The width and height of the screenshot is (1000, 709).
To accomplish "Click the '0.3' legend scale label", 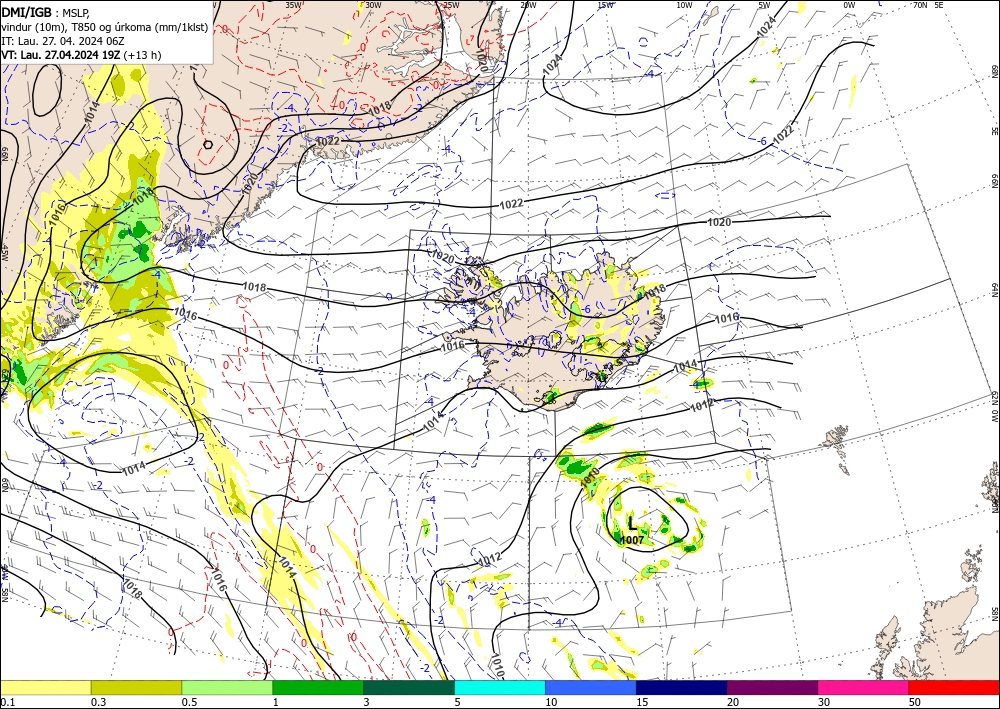I will pos(98,702).
